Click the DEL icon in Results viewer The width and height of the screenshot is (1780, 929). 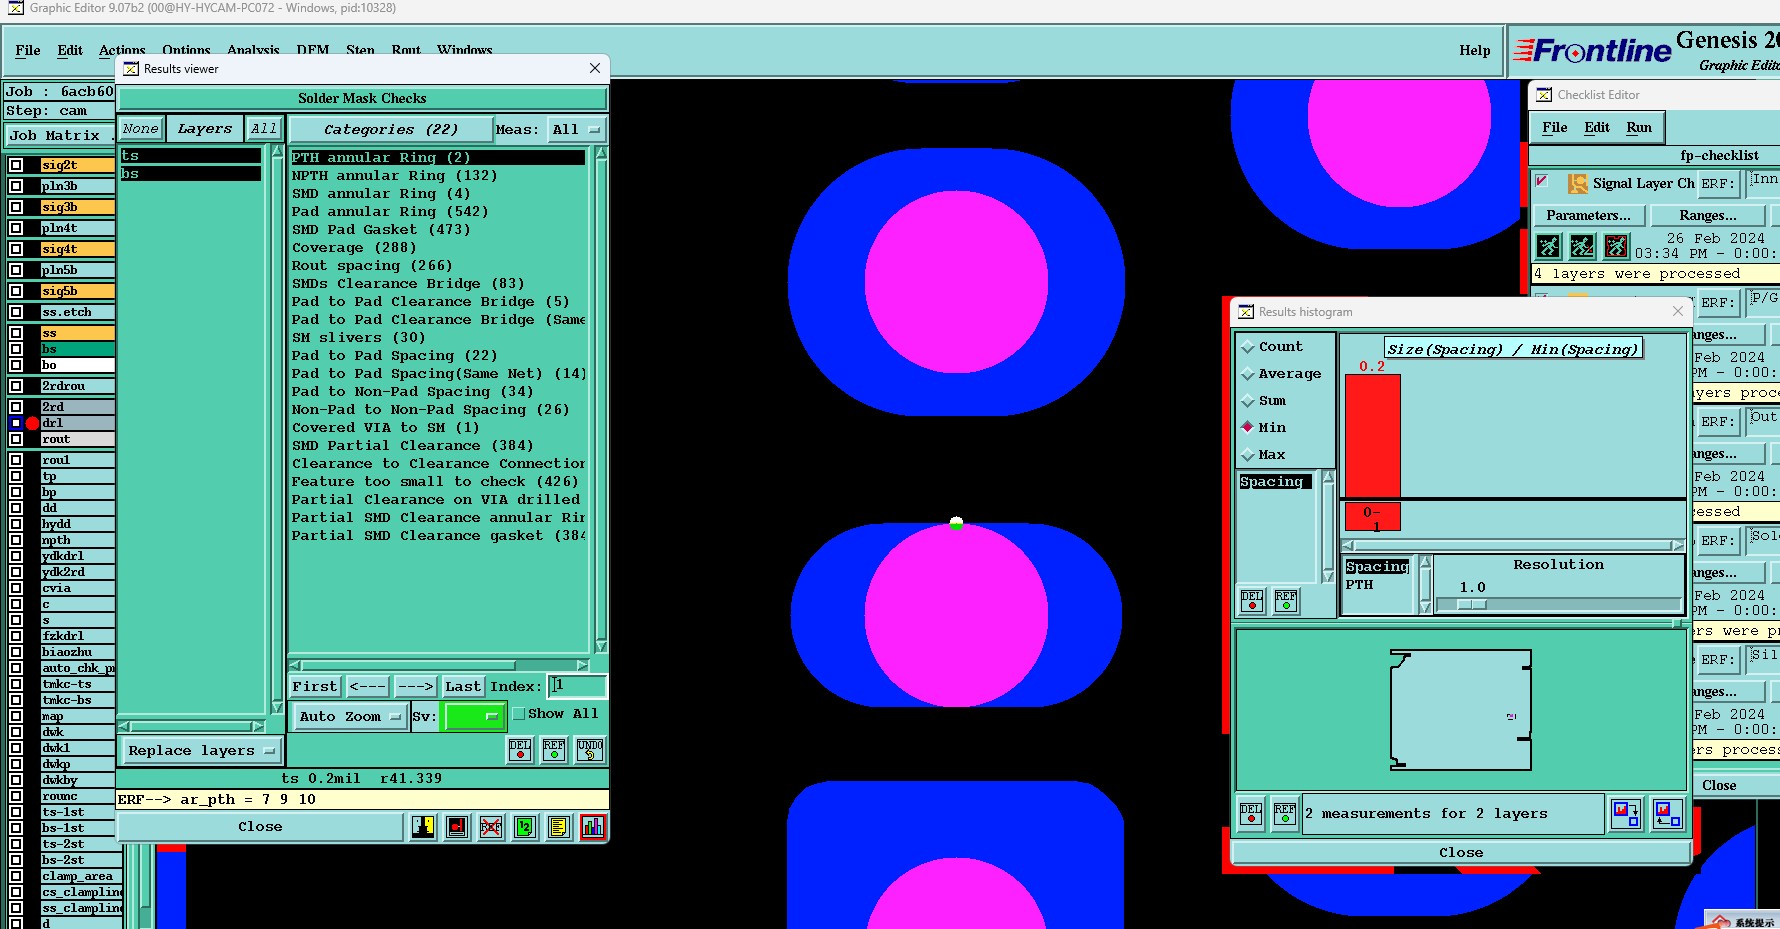(x=520, y=750)
